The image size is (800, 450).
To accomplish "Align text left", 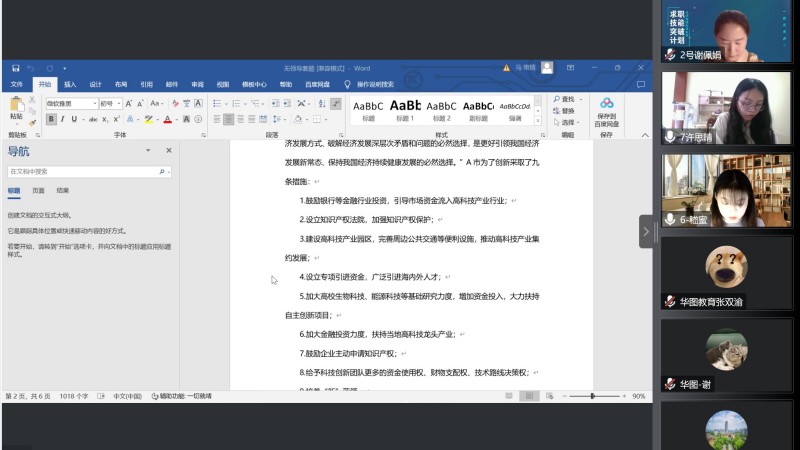I will tap(217, 119).
